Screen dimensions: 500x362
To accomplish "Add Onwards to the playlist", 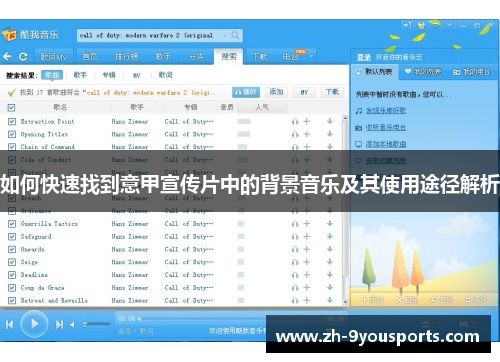I will coord(307,249).
